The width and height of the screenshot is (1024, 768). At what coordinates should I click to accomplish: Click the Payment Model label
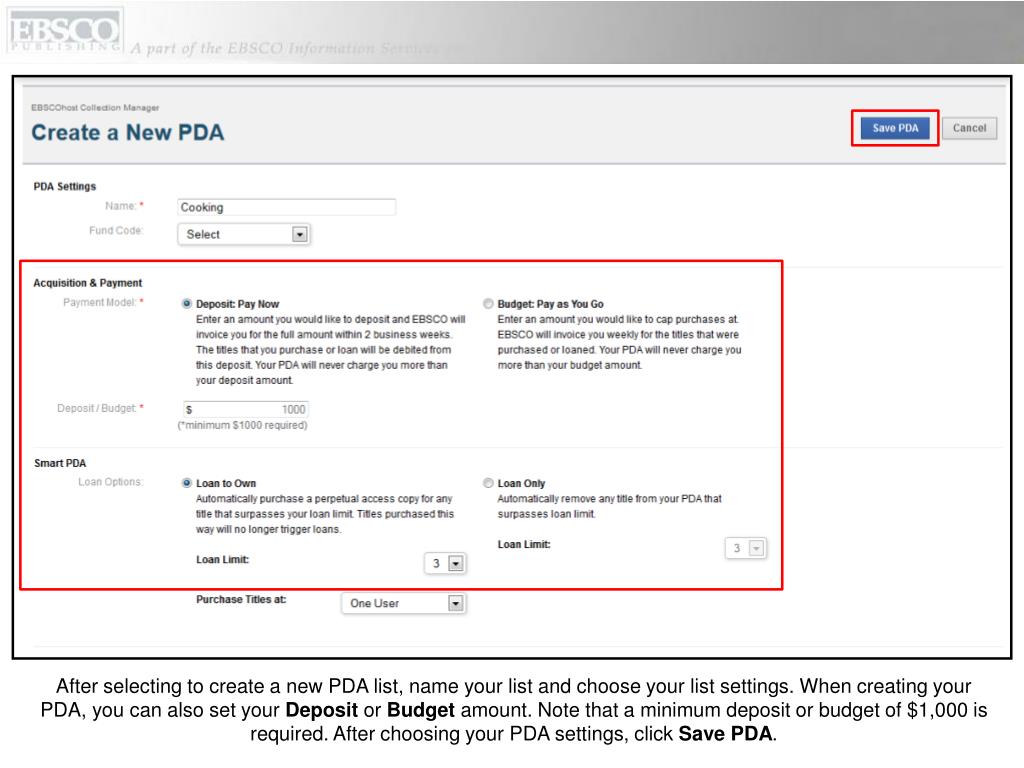pos(103,302)
